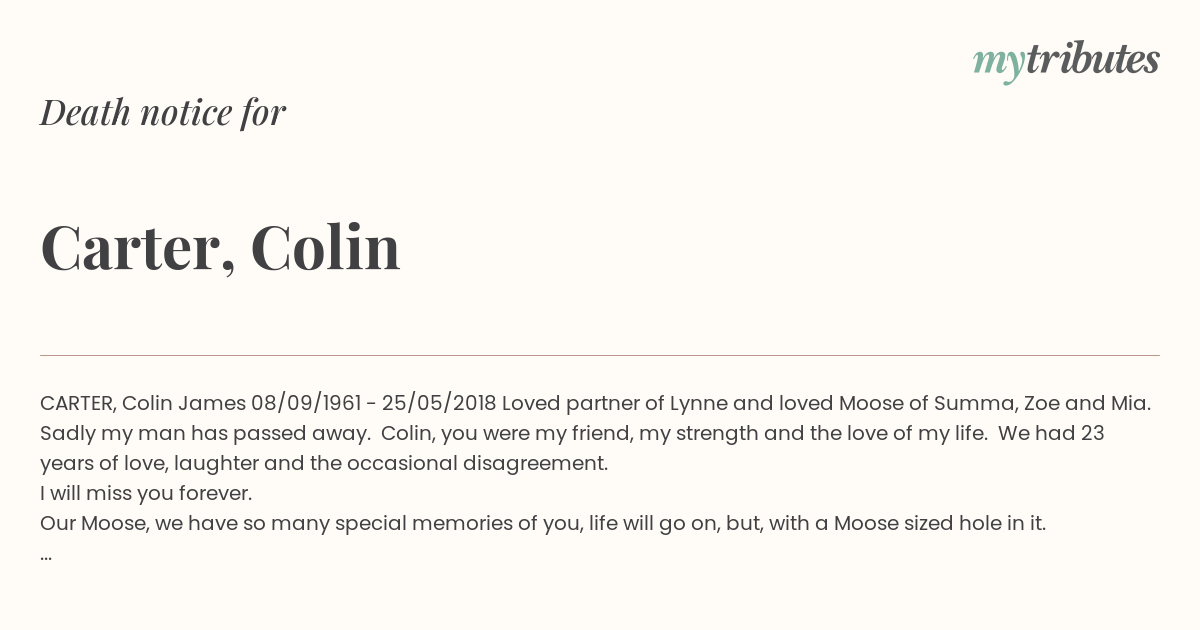Click the 'I will miss you forever.' line
The image size is (1200, 630).
(x=146, y=493)
